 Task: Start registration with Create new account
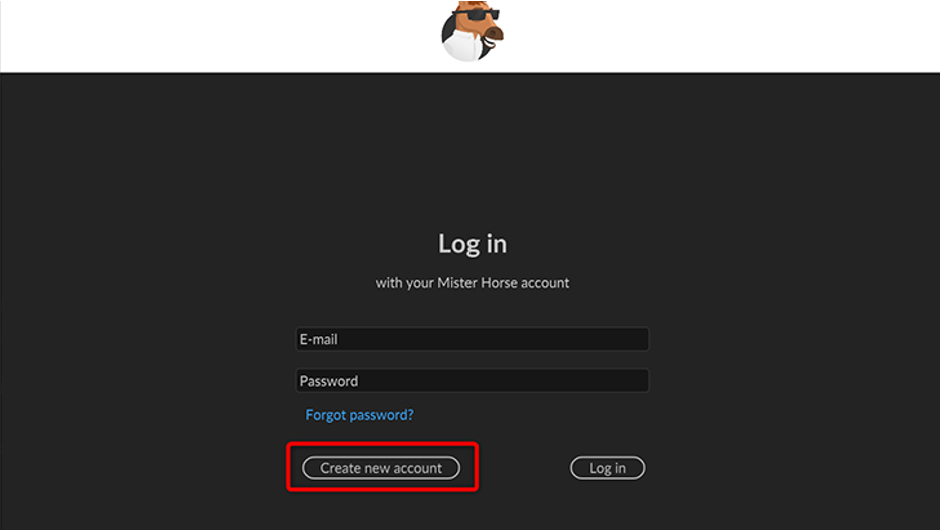381,468
